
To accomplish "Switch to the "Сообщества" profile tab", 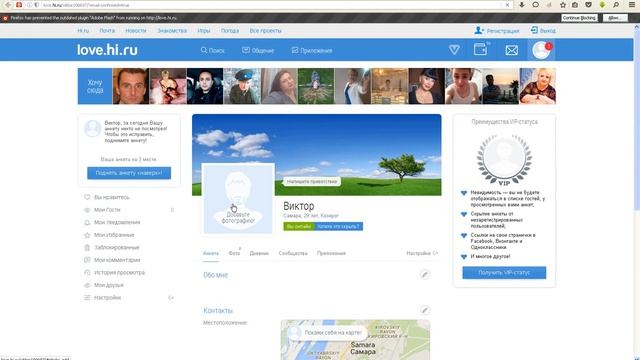I will click(x=293, y=253).
